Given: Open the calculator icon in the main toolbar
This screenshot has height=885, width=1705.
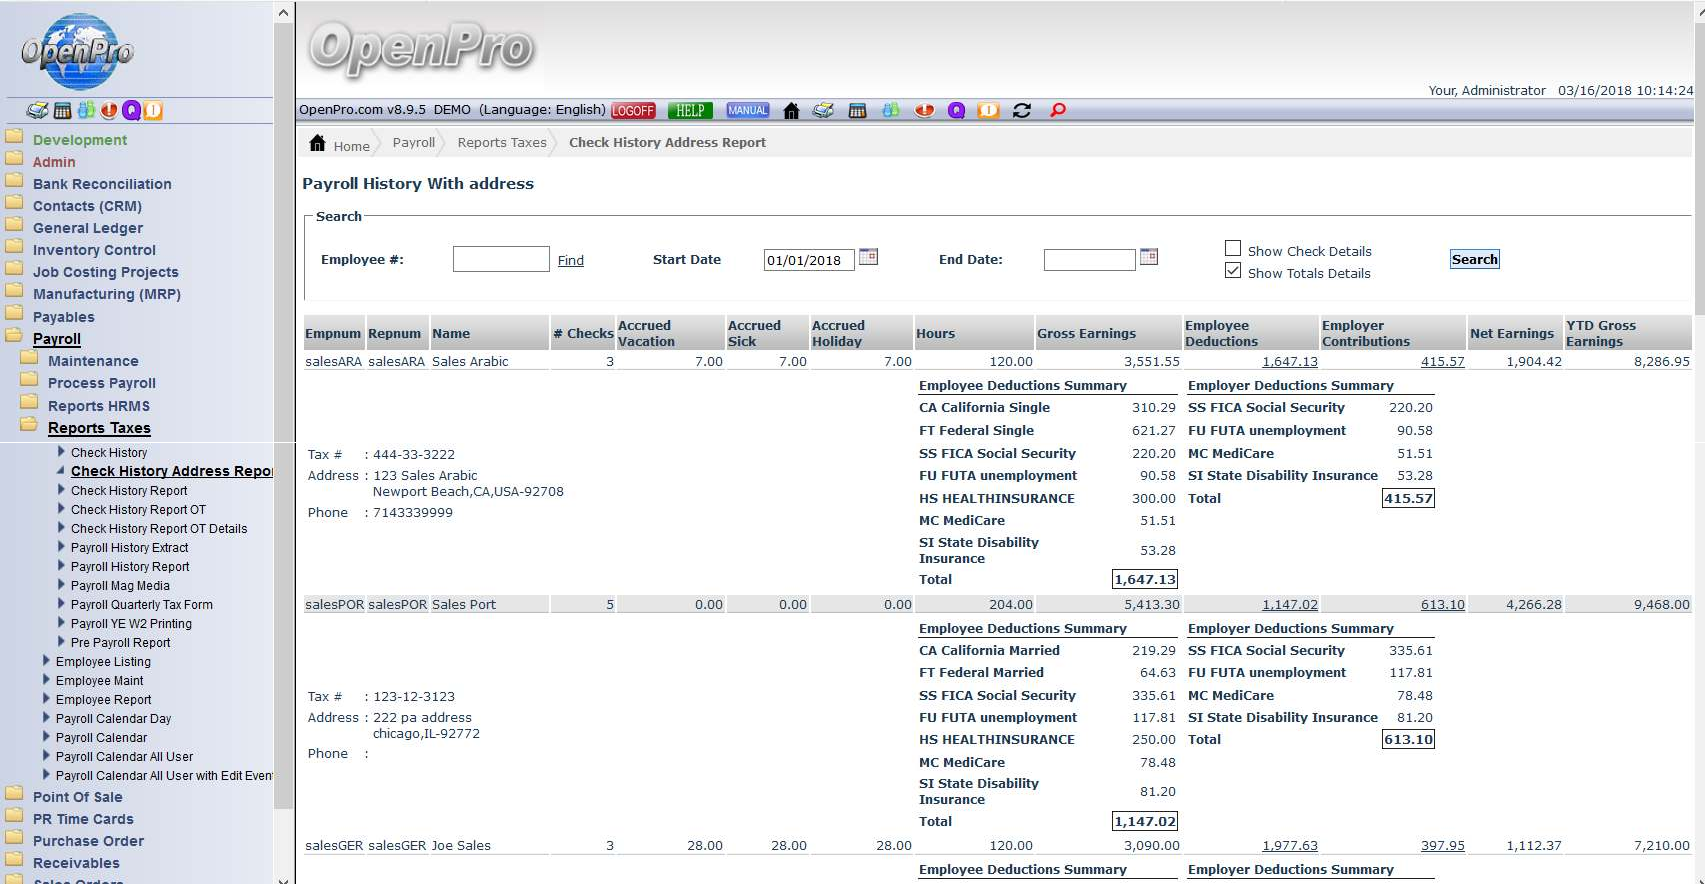Looking at the screenshot, I should click(x=857, y=111).
